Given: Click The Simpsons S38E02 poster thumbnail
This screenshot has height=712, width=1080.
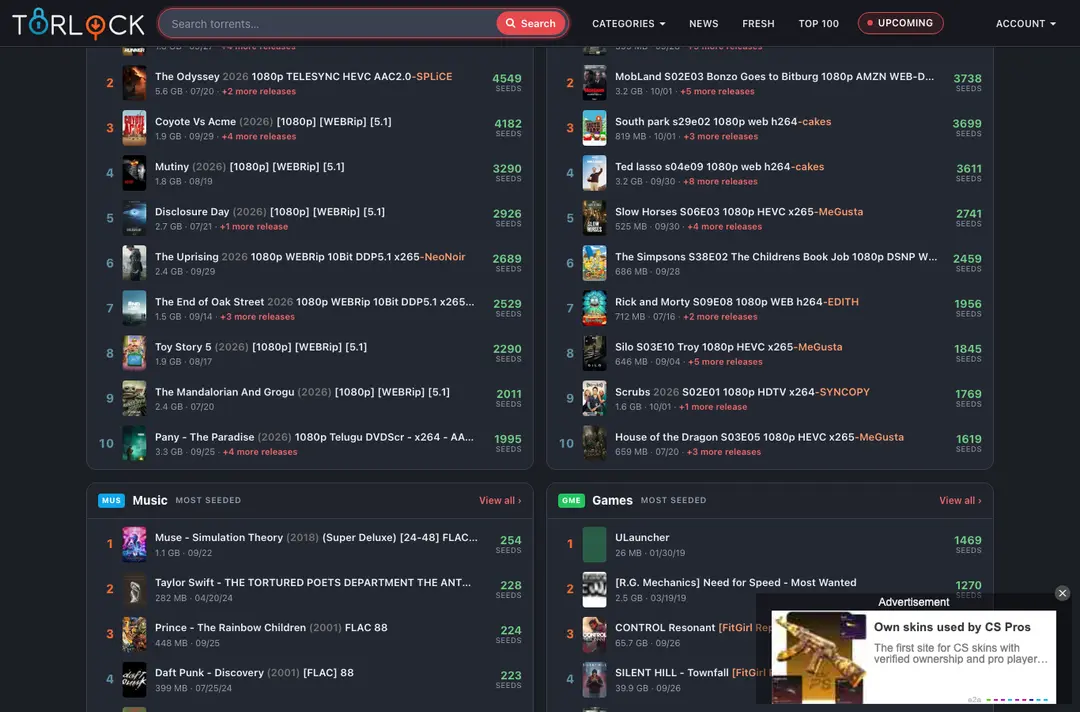Looking at the screenshot, I should (594, 263).
